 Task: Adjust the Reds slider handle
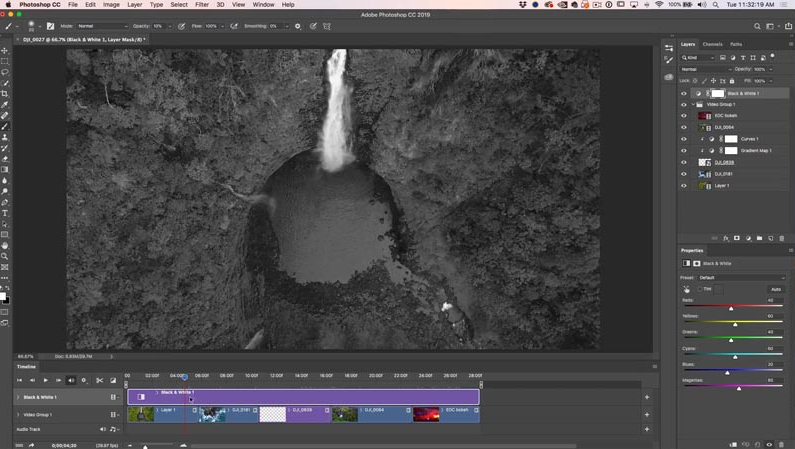tap(731, 308)
